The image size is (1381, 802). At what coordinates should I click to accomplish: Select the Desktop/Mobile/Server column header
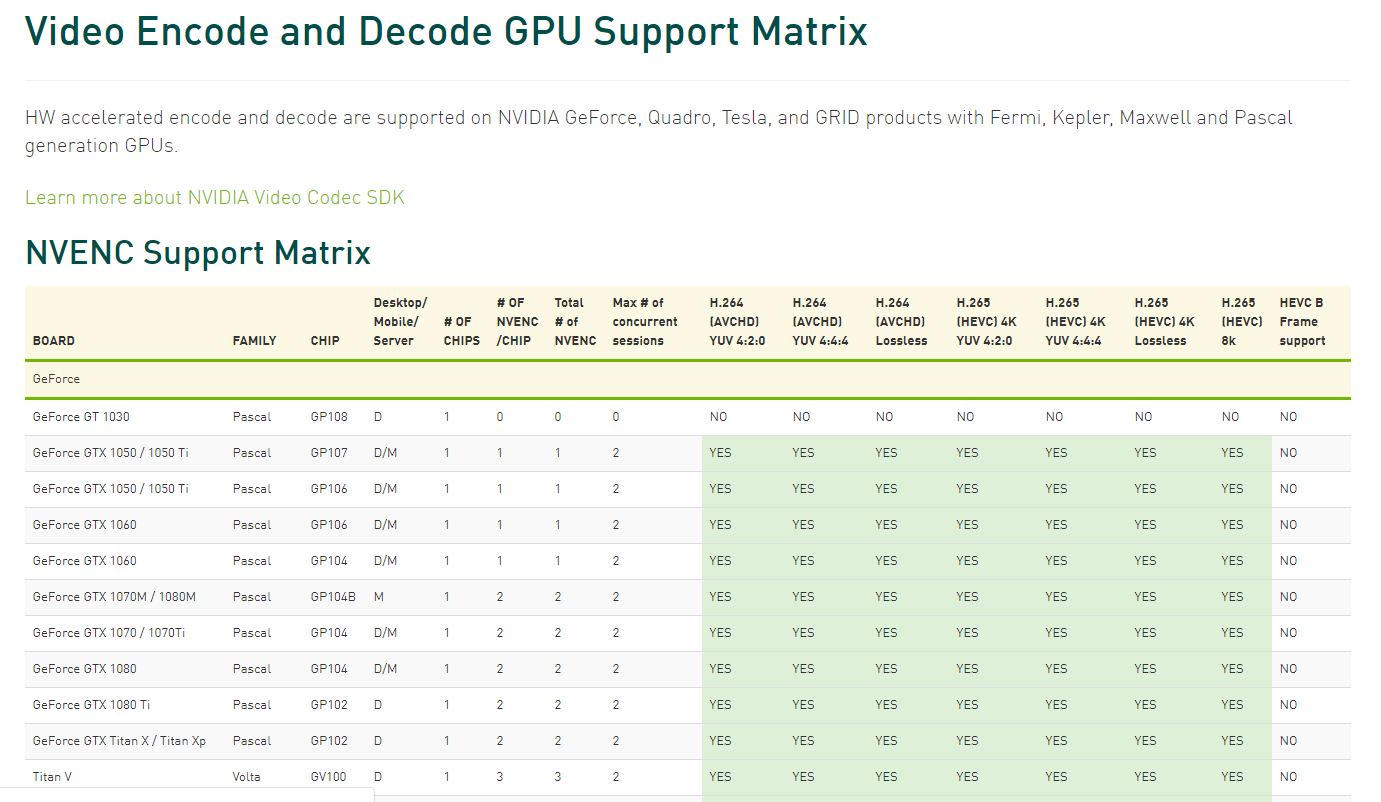click(400, 322)
